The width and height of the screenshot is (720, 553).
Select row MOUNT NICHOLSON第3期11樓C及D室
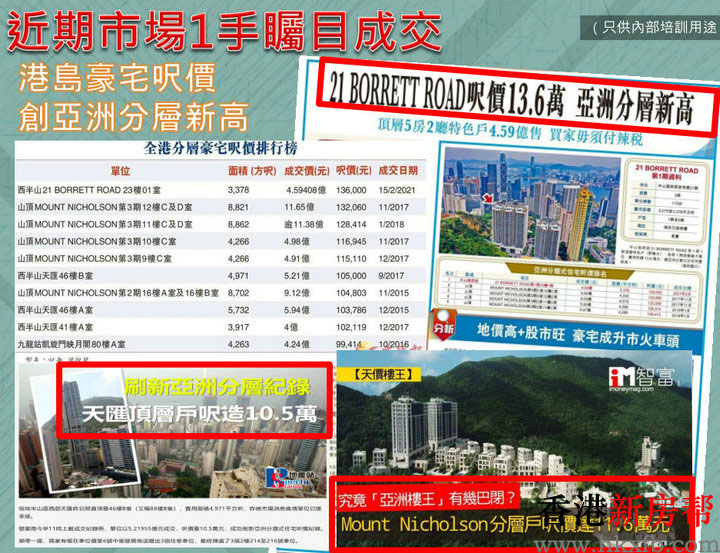[x=221, y=225]
